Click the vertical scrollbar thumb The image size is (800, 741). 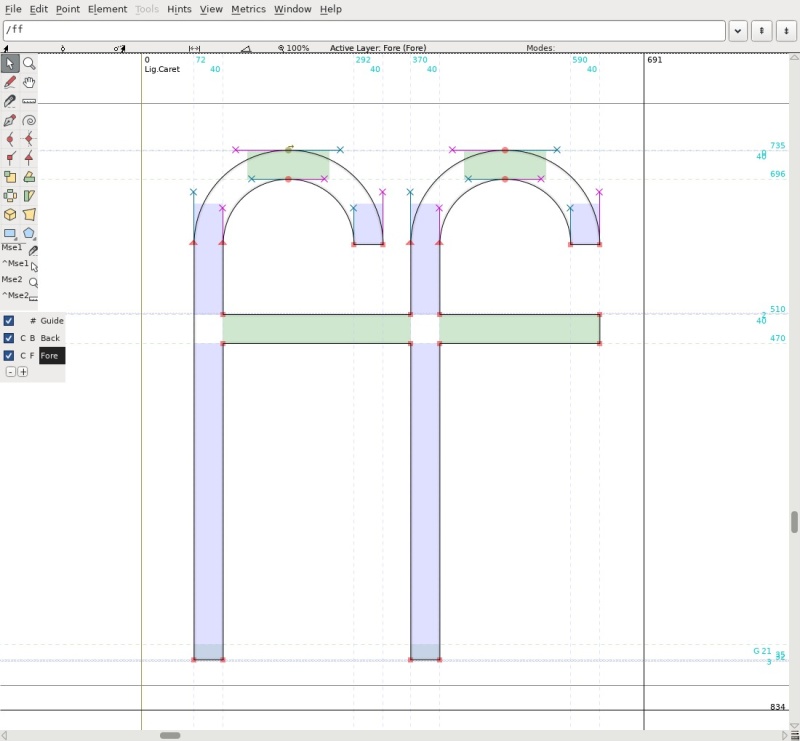click(x=794, y=522)
